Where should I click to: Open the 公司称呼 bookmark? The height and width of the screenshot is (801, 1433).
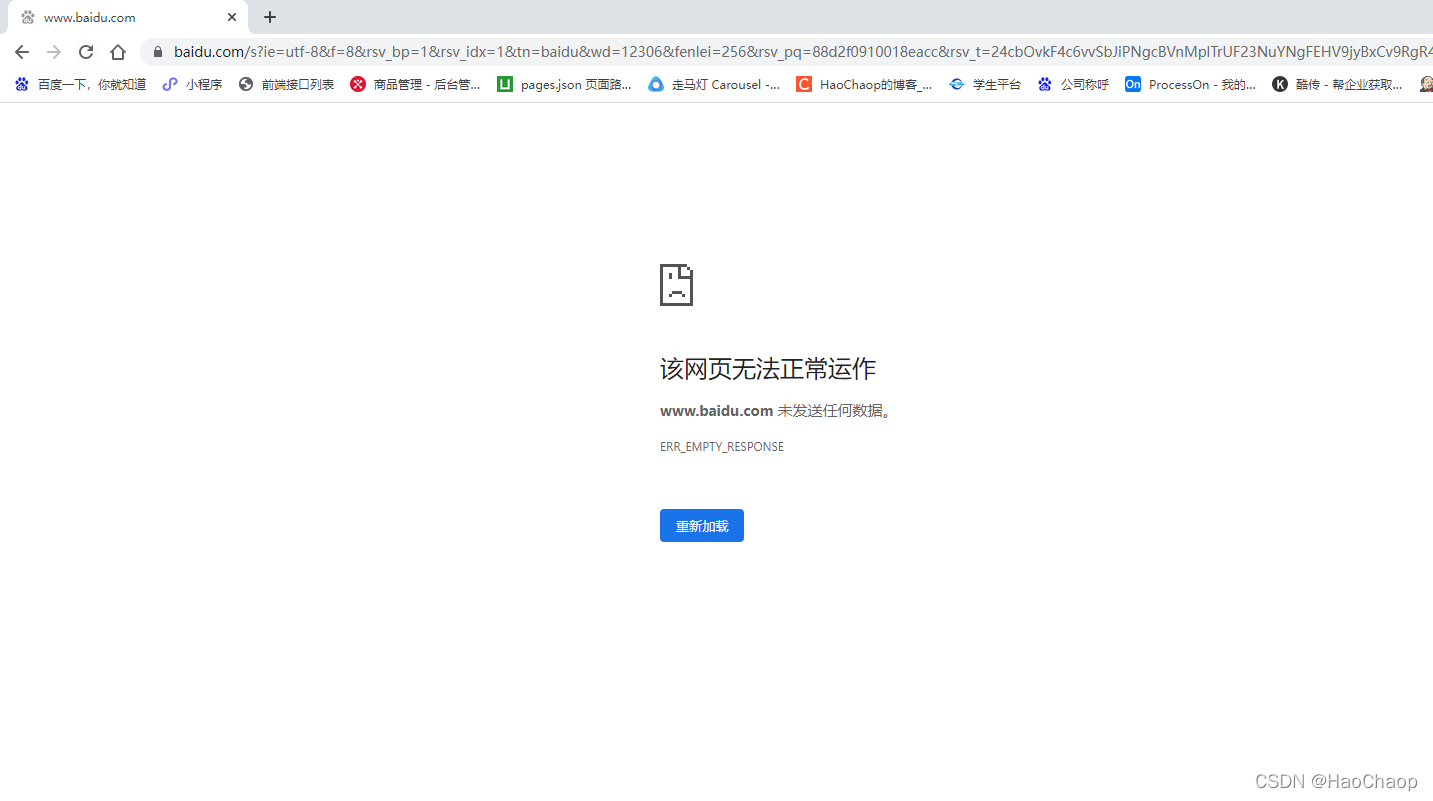[x=1073, y=85]
